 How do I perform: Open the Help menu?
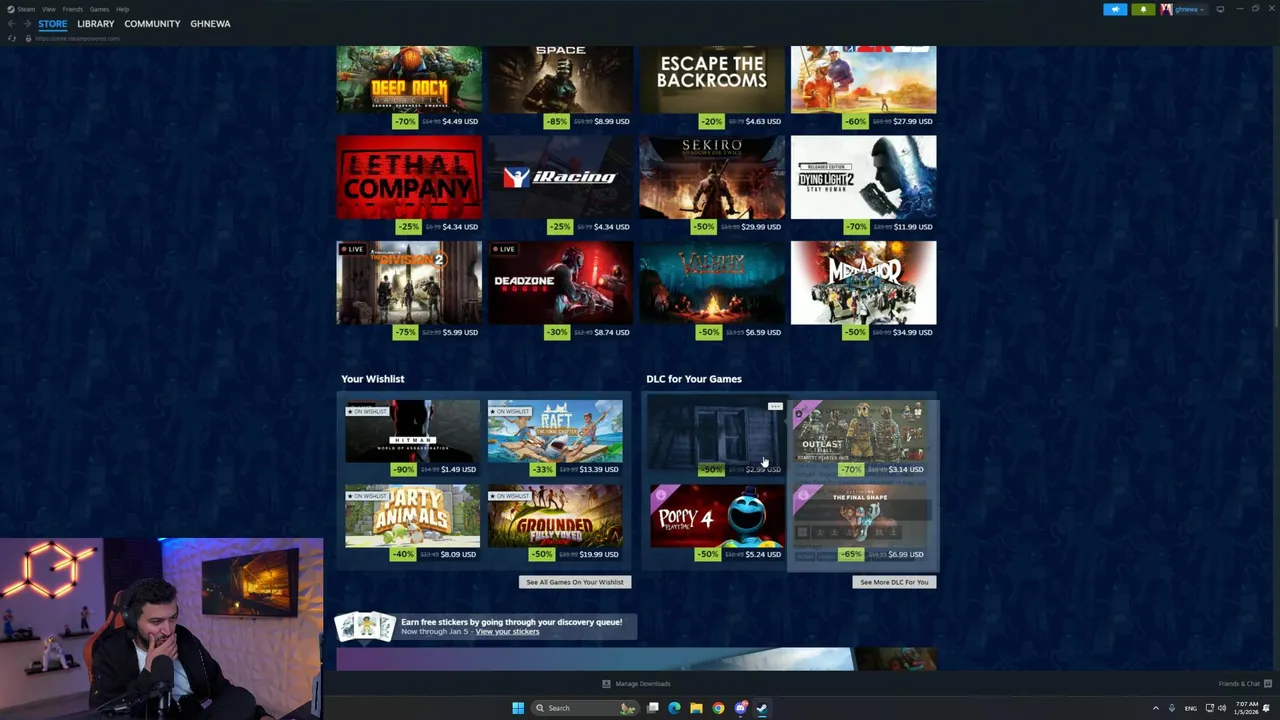122,9
